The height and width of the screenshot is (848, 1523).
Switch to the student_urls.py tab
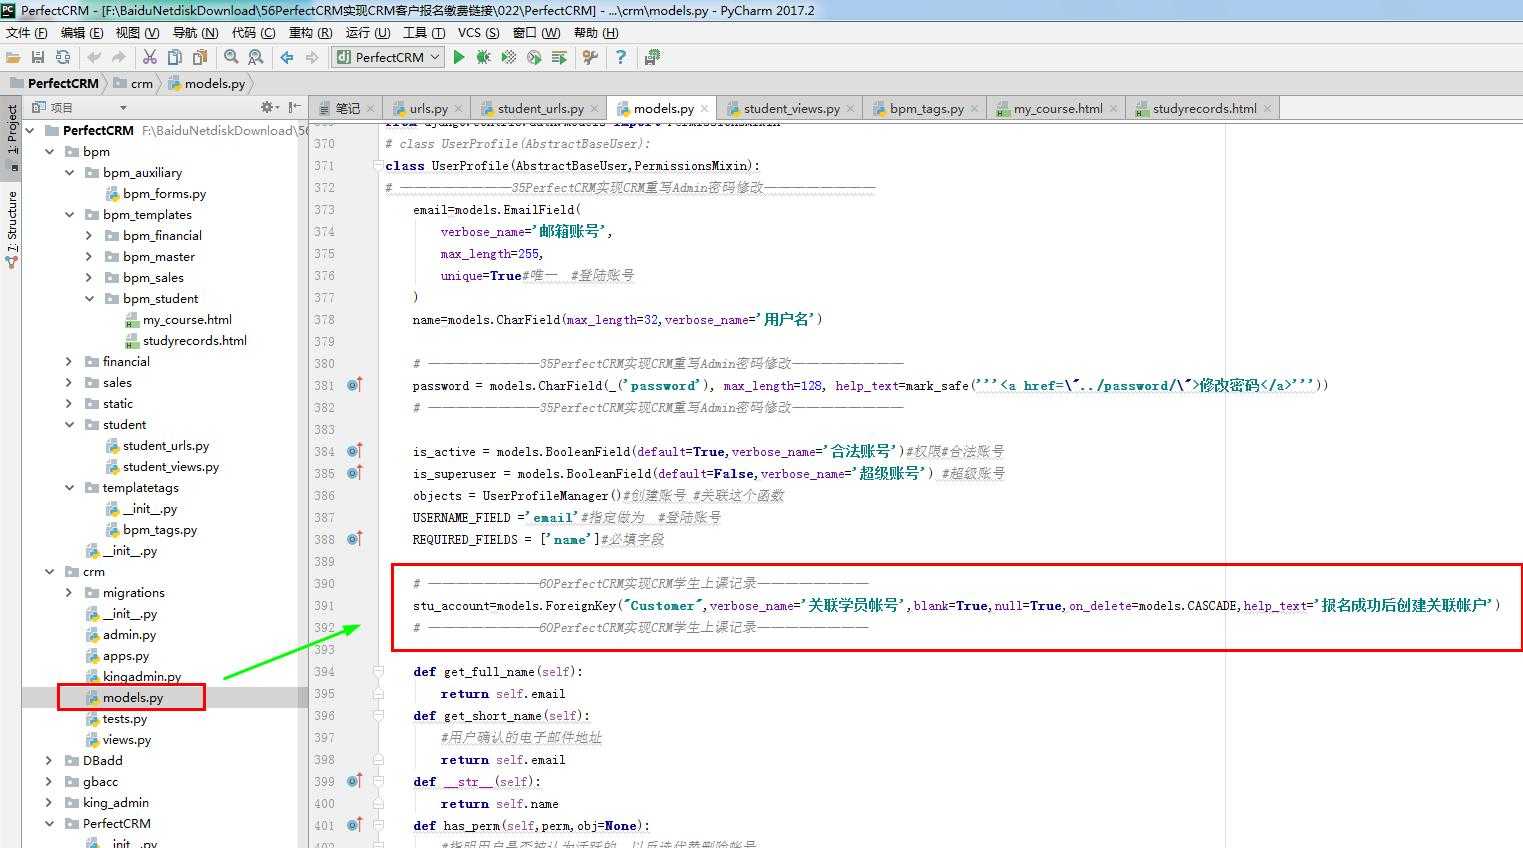540,108
